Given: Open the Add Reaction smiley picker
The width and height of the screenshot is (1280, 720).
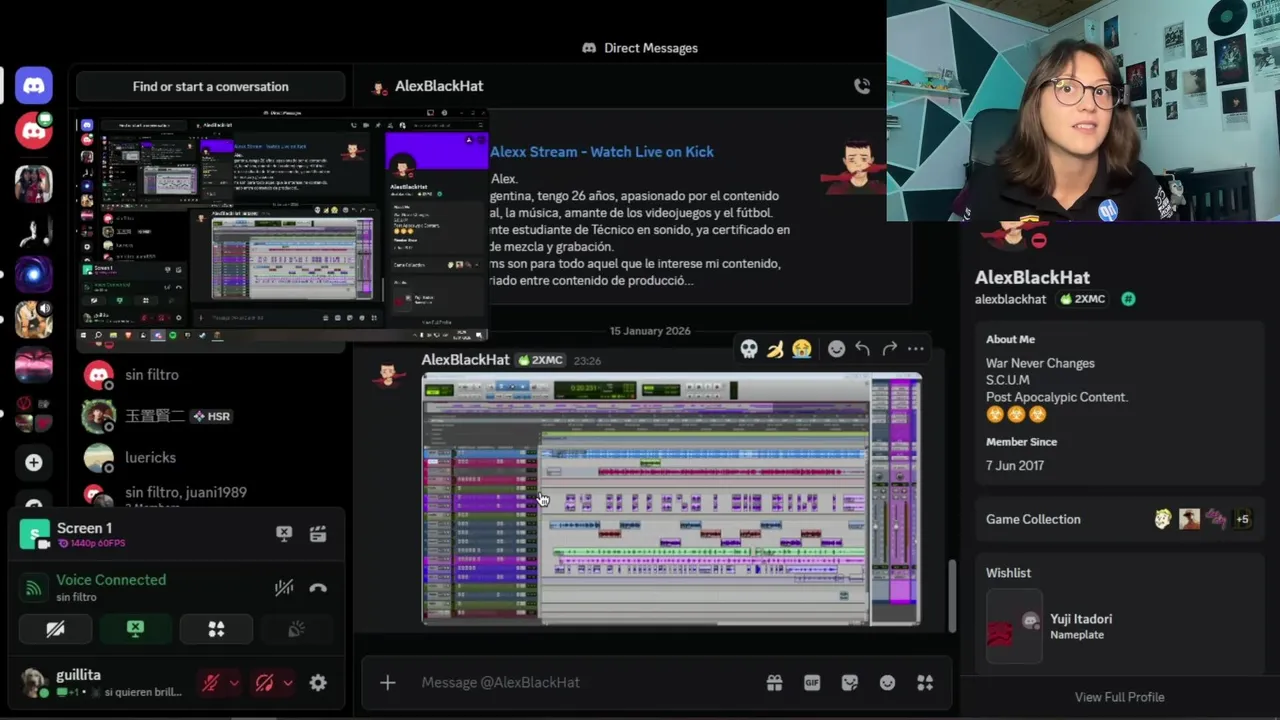Looking at the screenshot, I should pos(836,348).
